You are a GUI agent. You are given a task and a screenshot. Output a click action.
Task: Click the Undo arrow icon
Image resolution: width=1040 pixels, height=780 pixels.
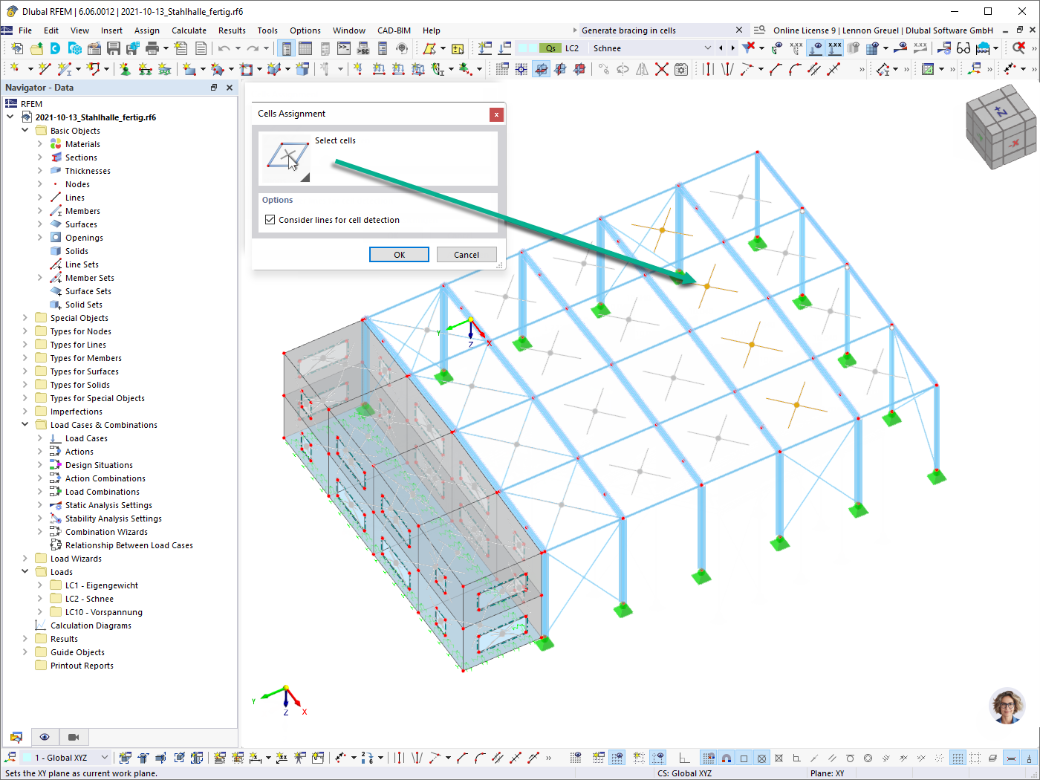[224, 48]
